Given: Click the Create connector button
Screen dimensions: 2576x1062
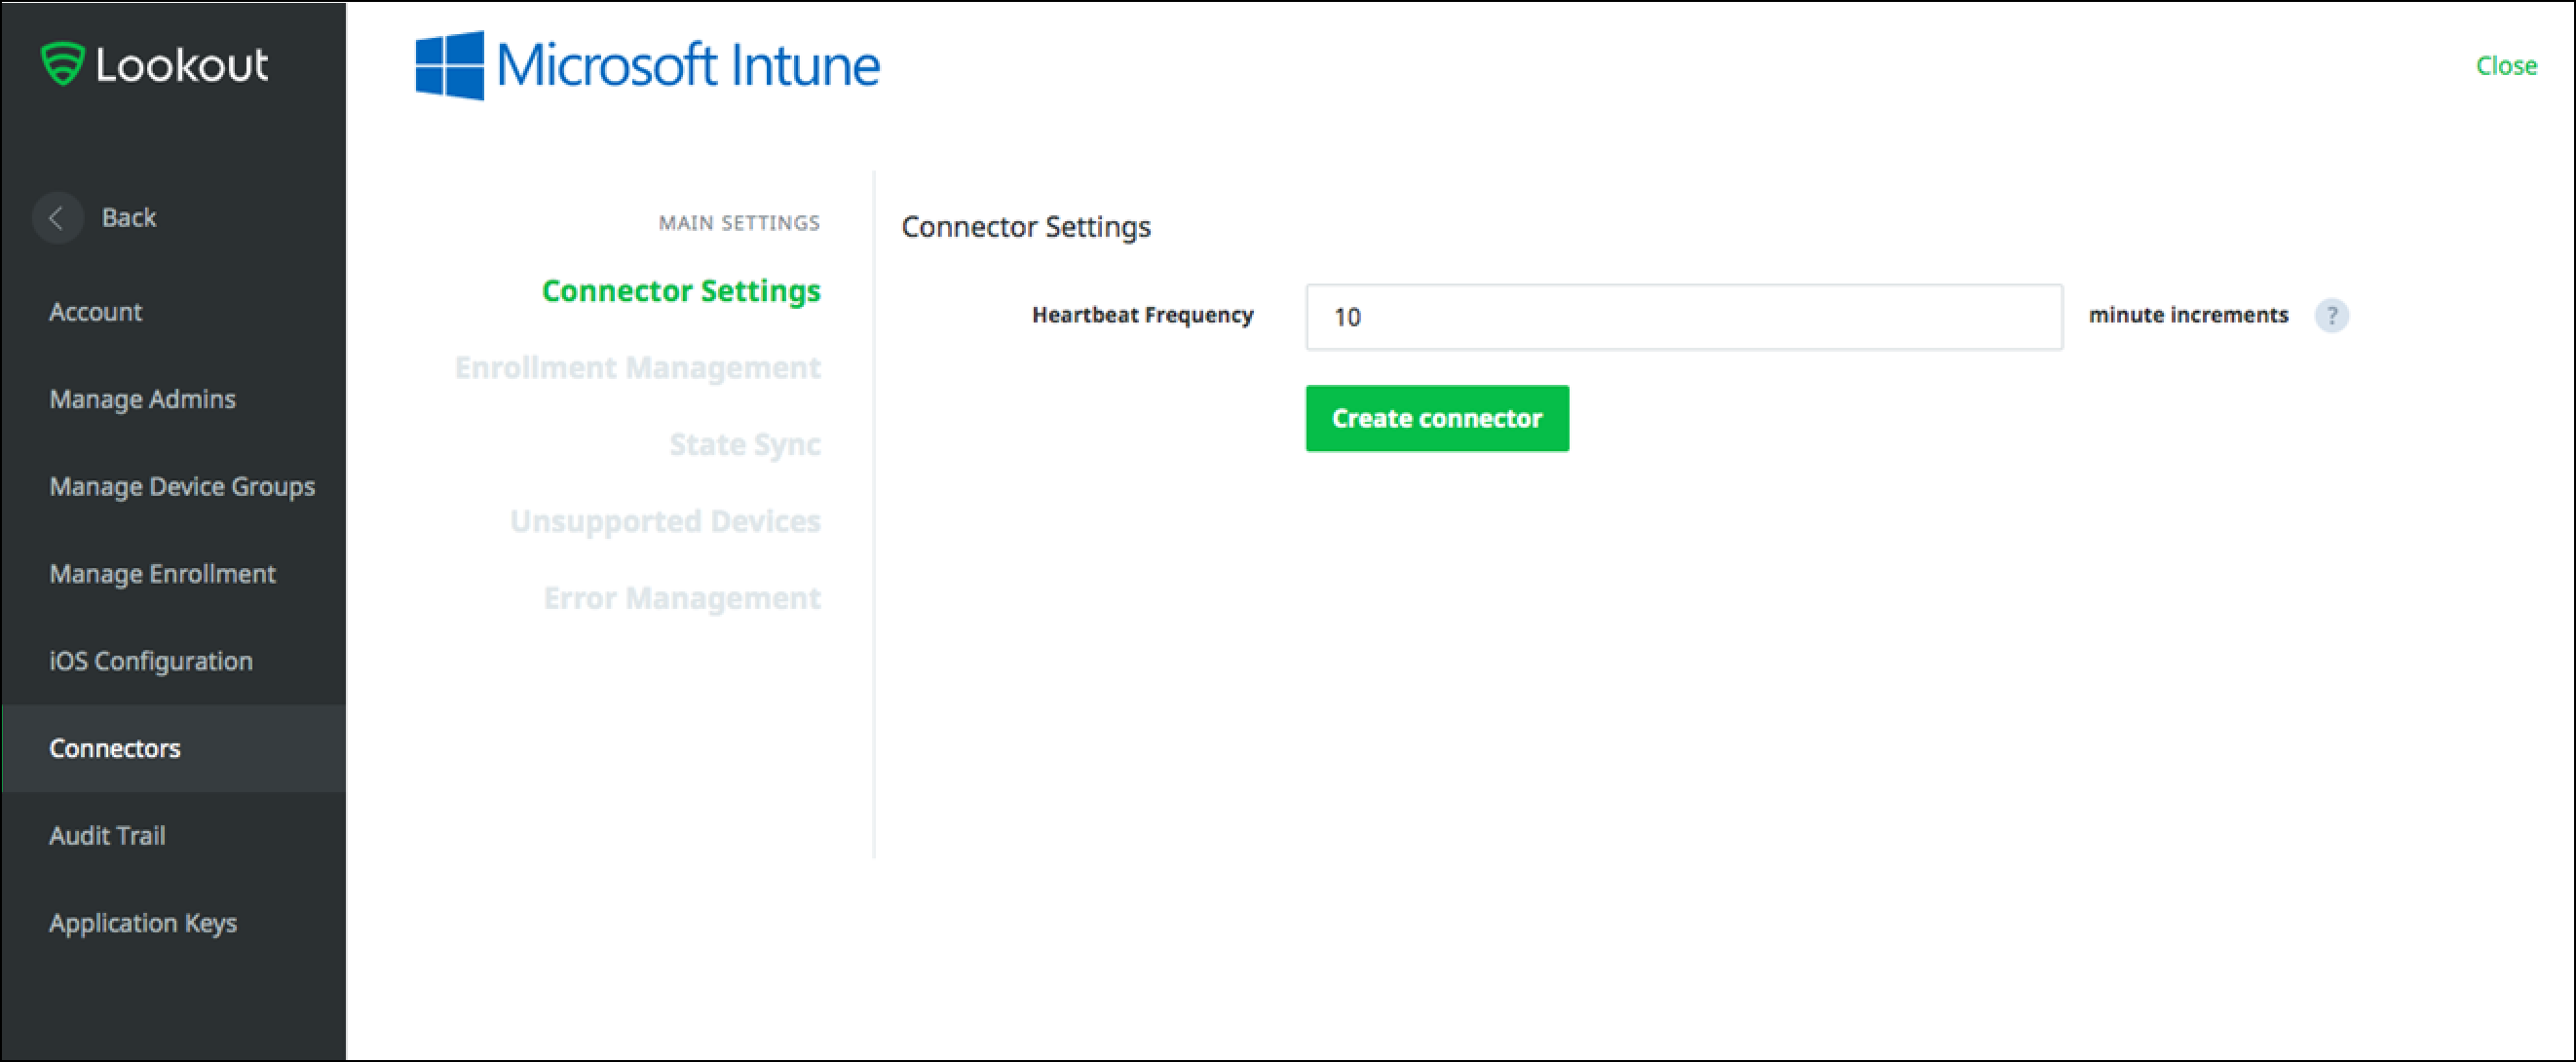Looking at the screenshot, I should pos(1436,418).
